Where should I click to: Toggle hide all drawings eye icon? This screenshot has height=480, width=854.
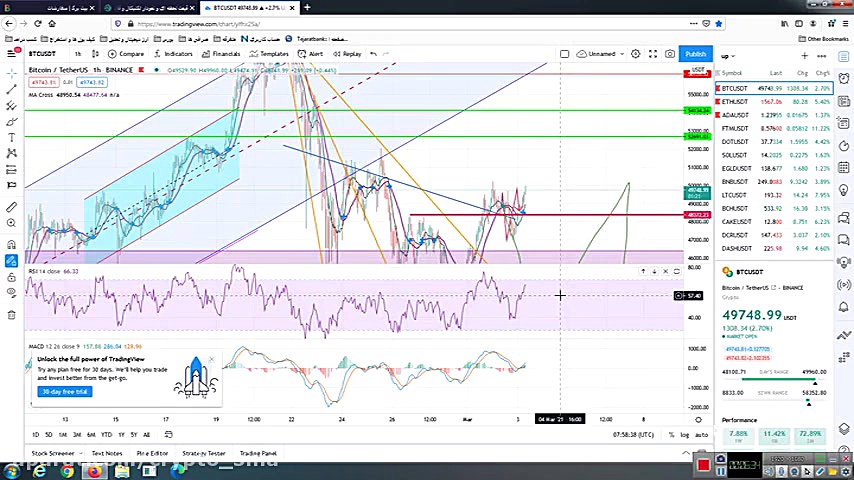click(x=11, y=293)
